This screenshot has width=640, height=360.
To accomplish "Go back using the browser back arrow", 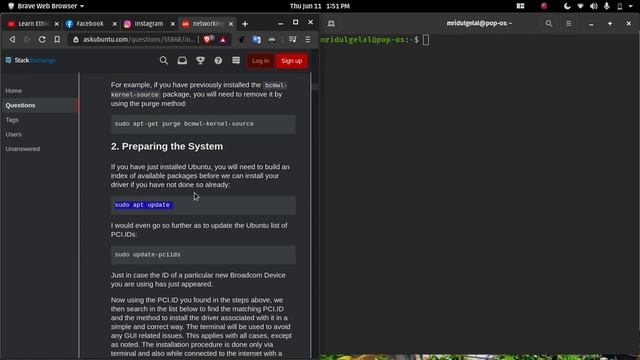I will (x=12, y=40).
